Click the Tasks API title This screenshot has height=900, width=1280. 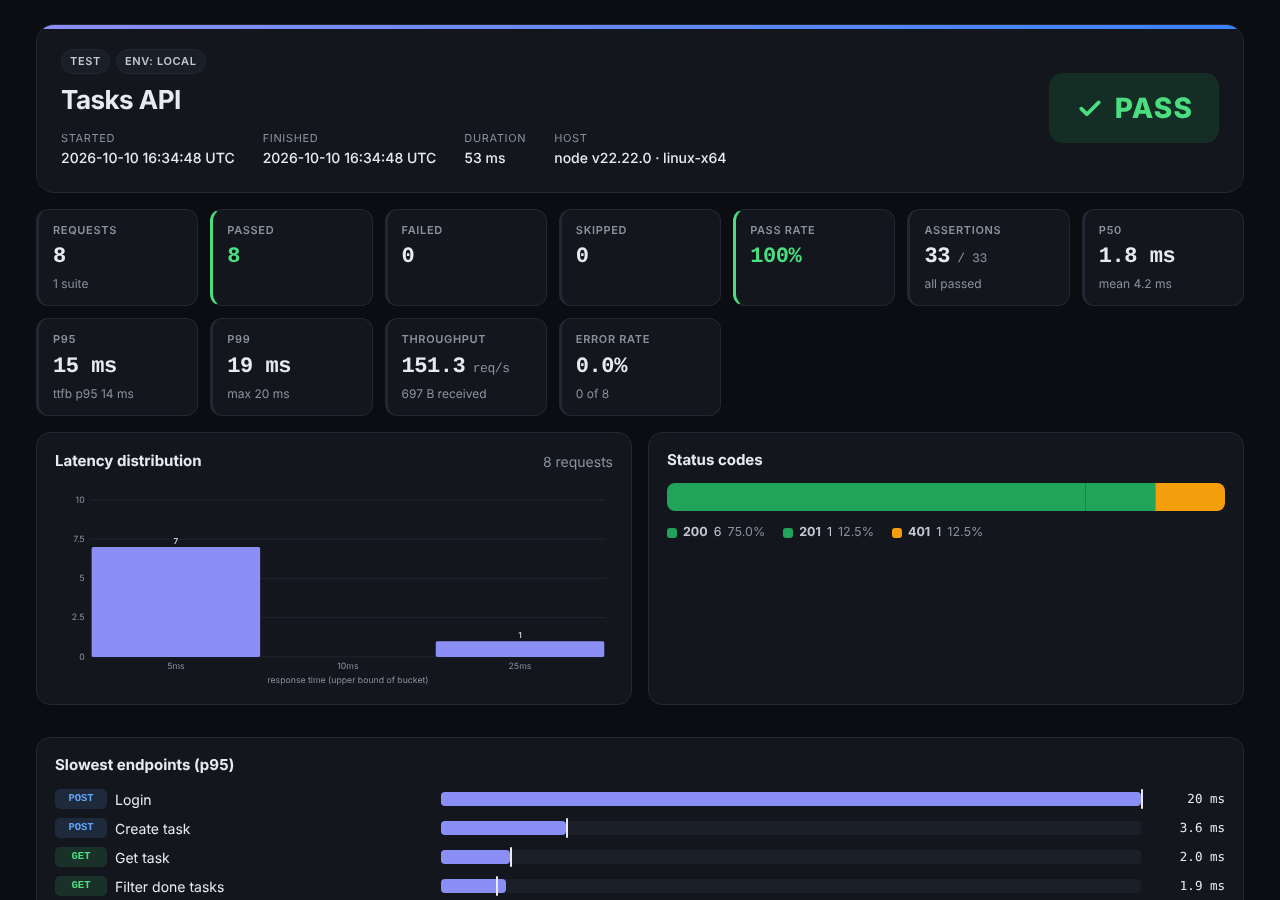(121, 100)
